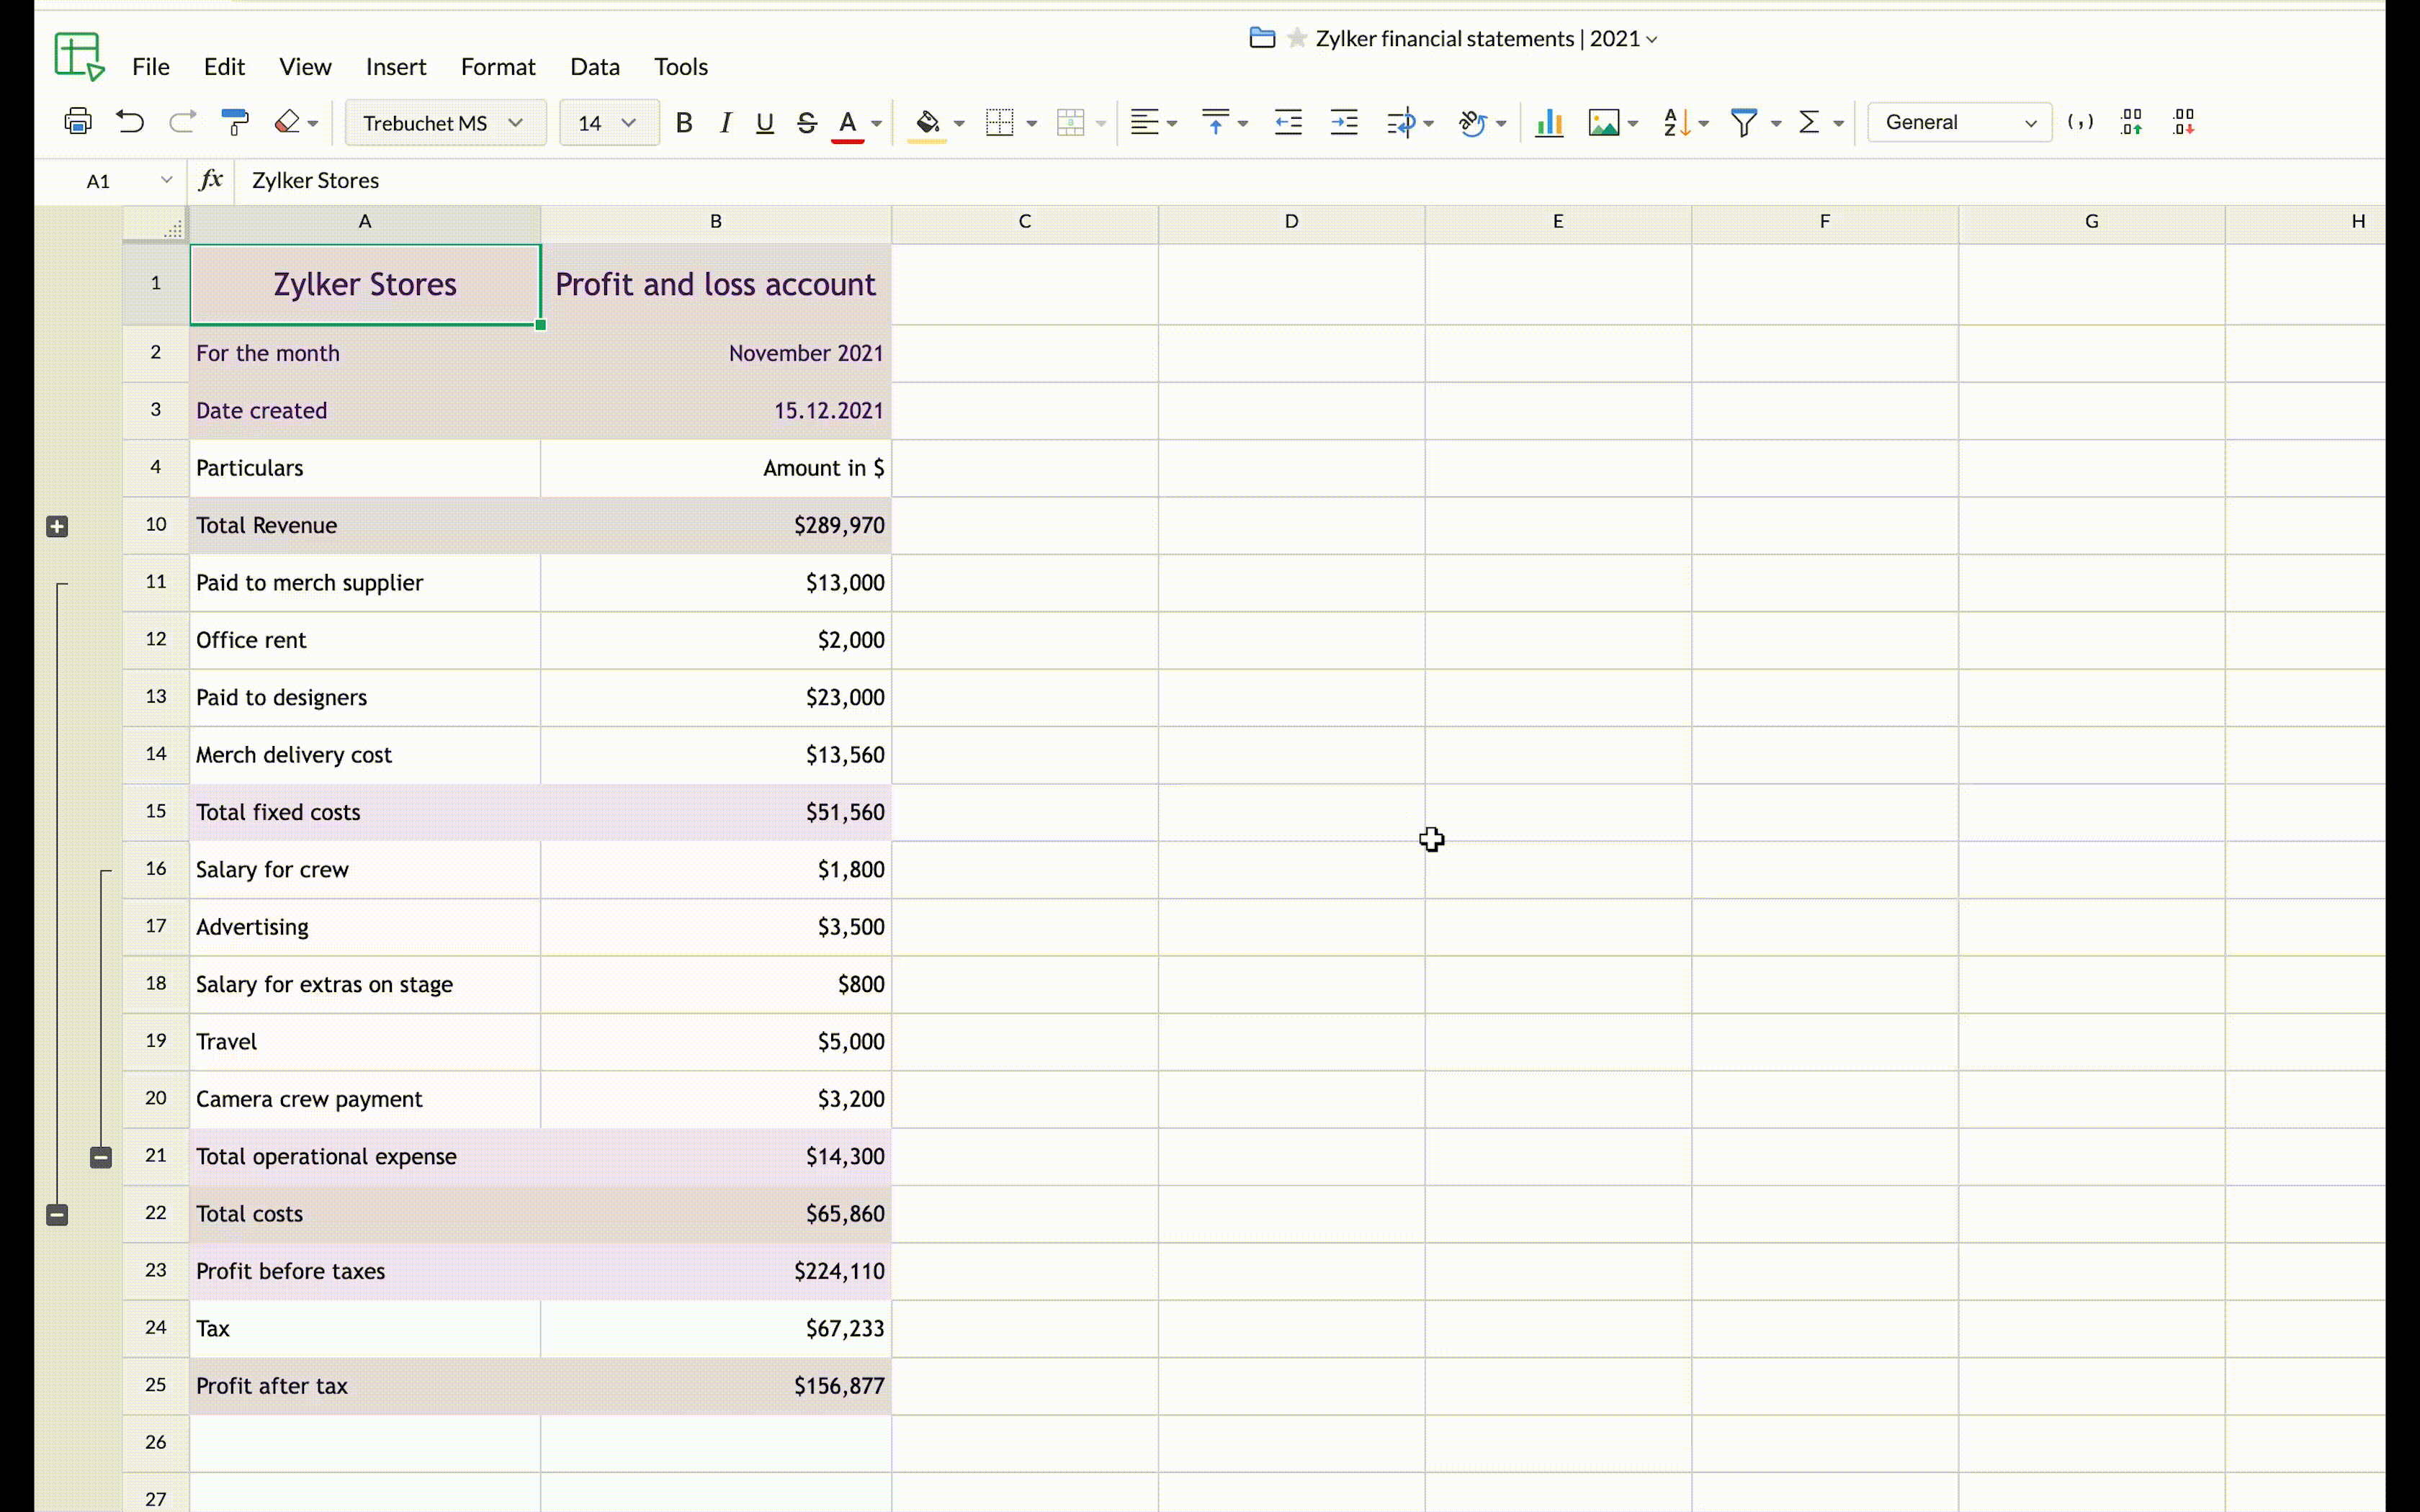
Task: Open the Data menu
Action: click(594, 66)
